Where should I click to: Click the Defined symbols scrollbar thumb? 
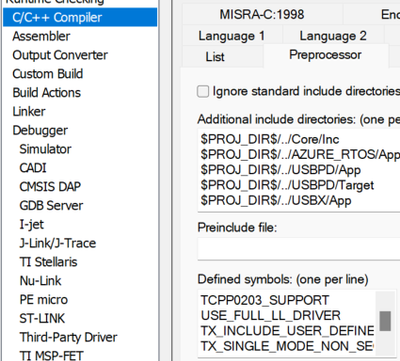click(385, 321)
